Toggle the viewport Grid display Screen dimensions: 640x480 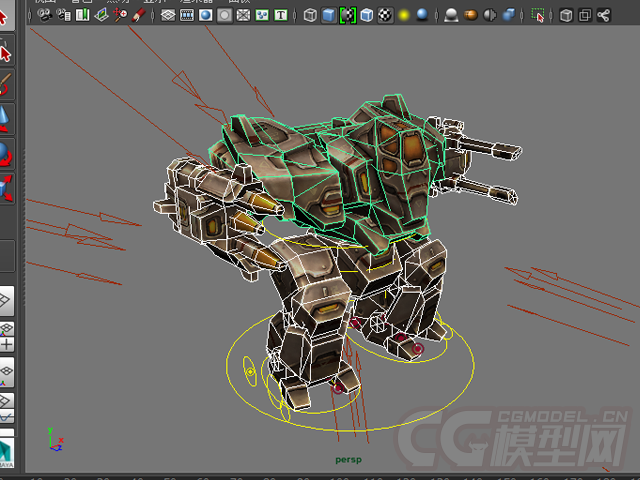(x=168, y=16)
